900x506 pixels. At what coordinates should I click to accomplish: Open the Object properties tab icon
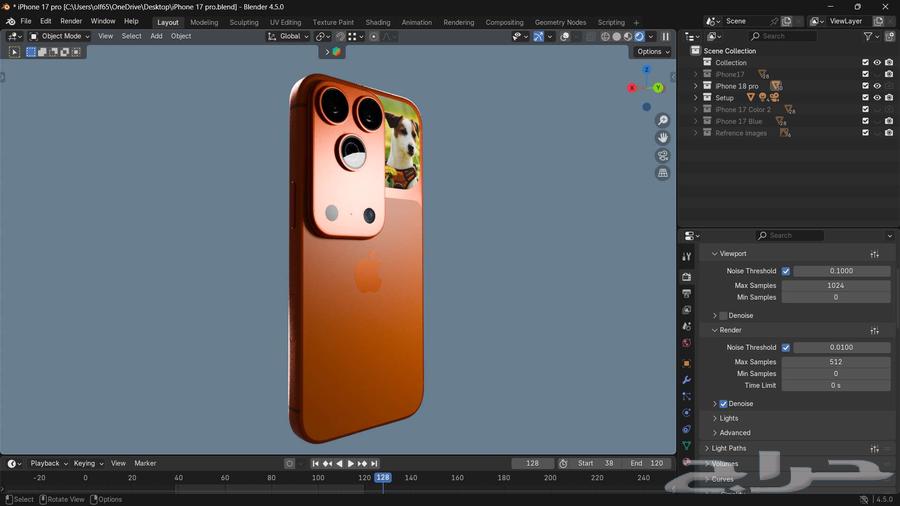[686, 363]
